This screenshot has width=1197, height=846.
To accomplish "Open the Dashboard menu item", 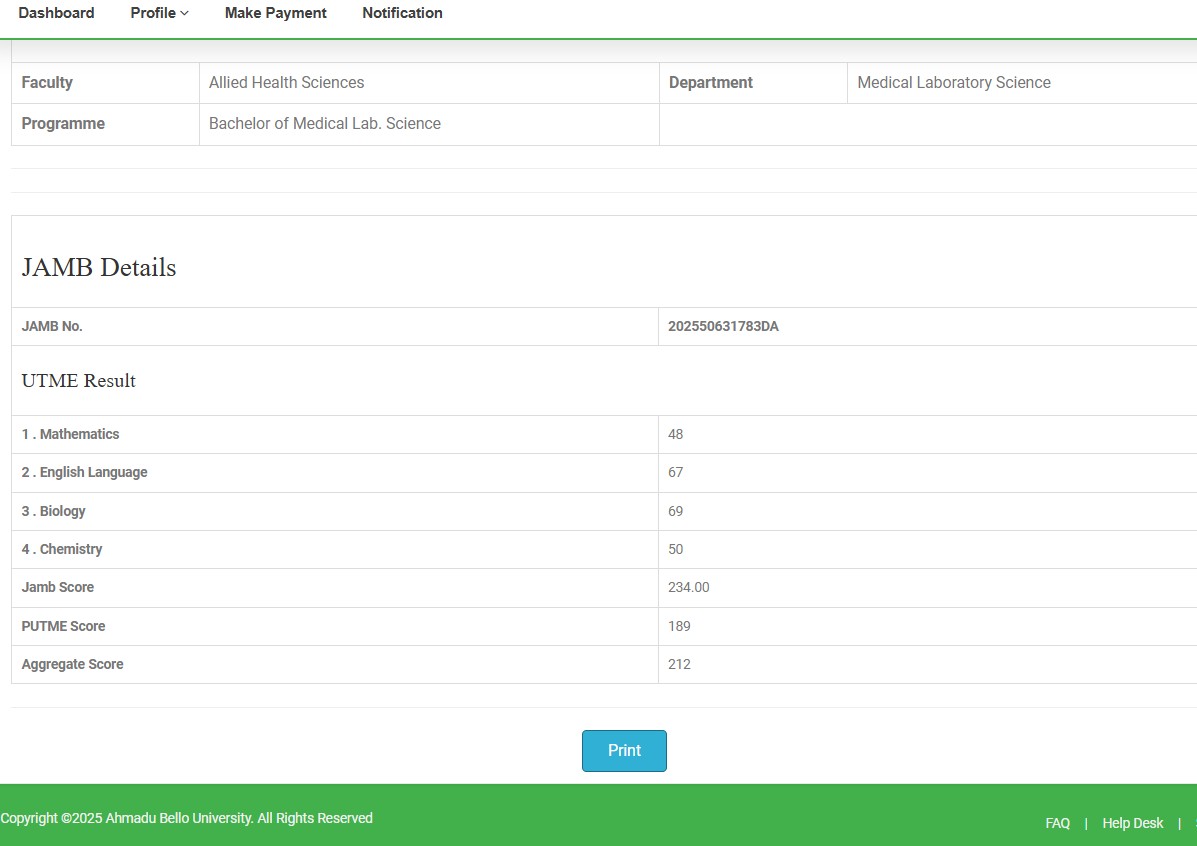I will pyautogui.click(x=56, y=13).
